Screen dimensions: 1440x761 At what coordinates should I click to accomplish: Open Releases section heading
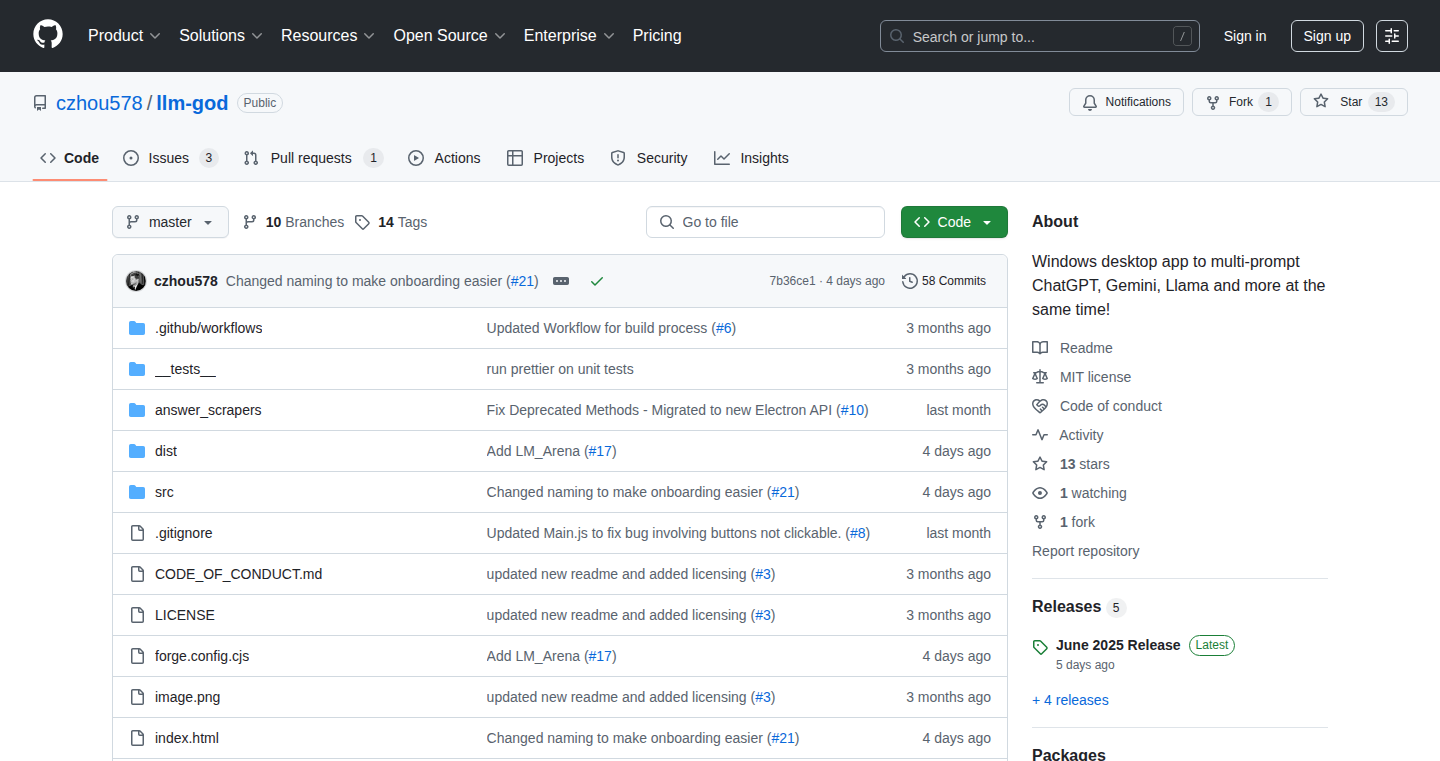pos(1066,607)
